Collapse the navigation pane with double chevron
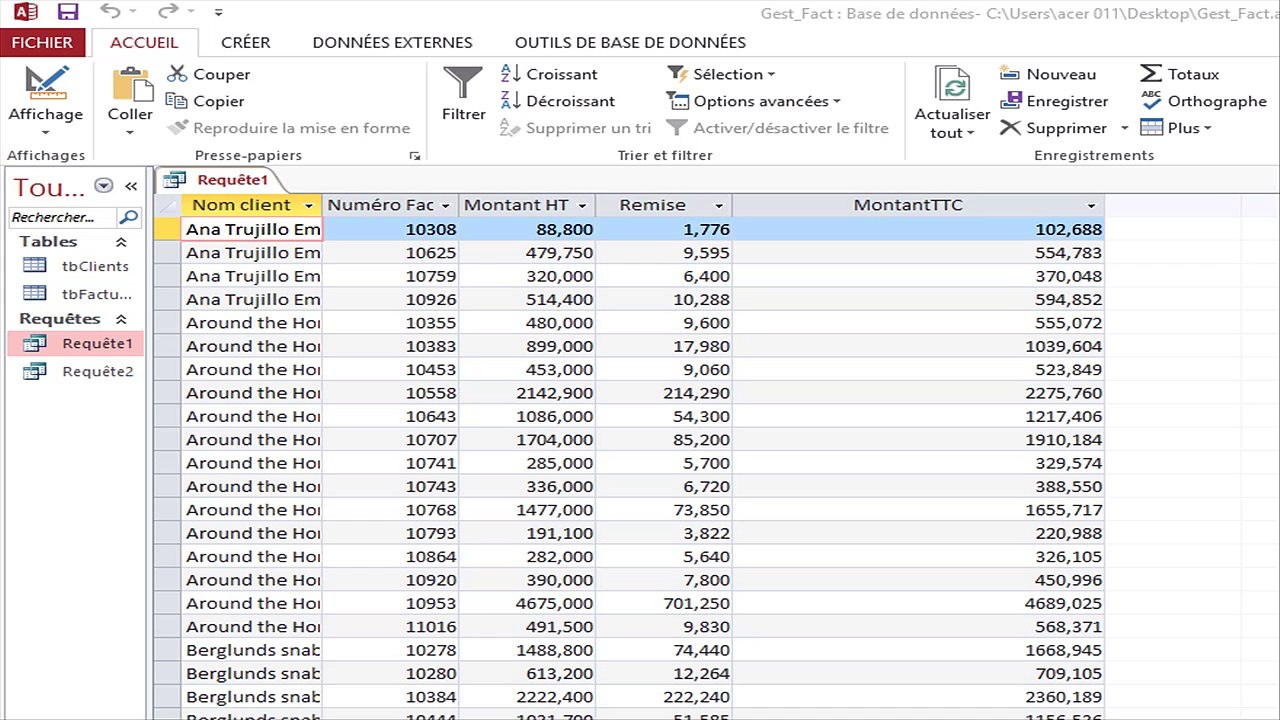 [131, 186]
